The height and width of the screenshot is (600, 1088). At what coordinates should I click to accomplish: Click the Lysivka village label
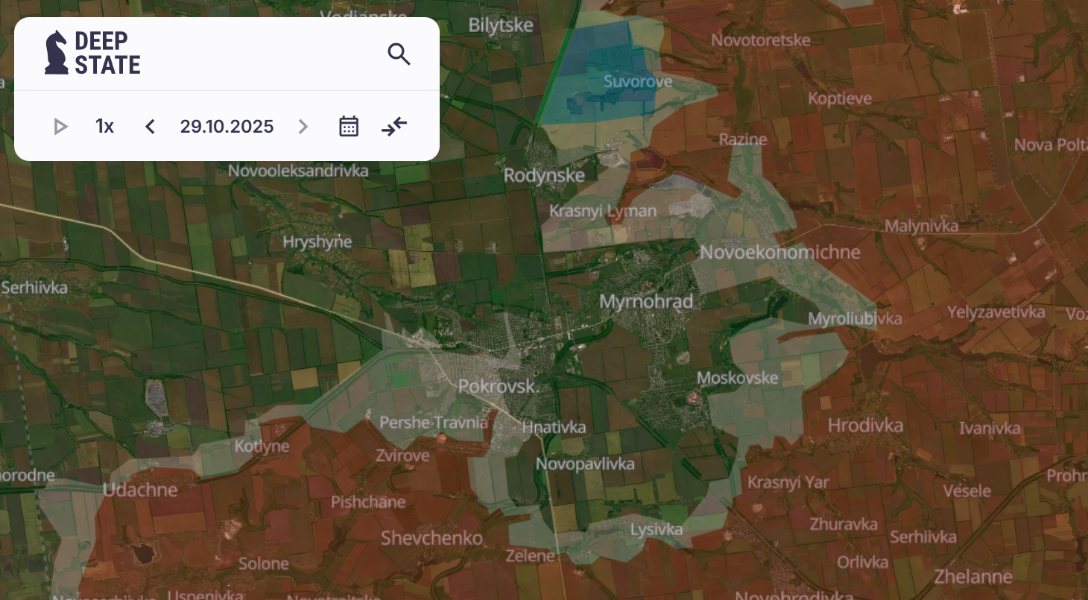(x=656, y=530)
